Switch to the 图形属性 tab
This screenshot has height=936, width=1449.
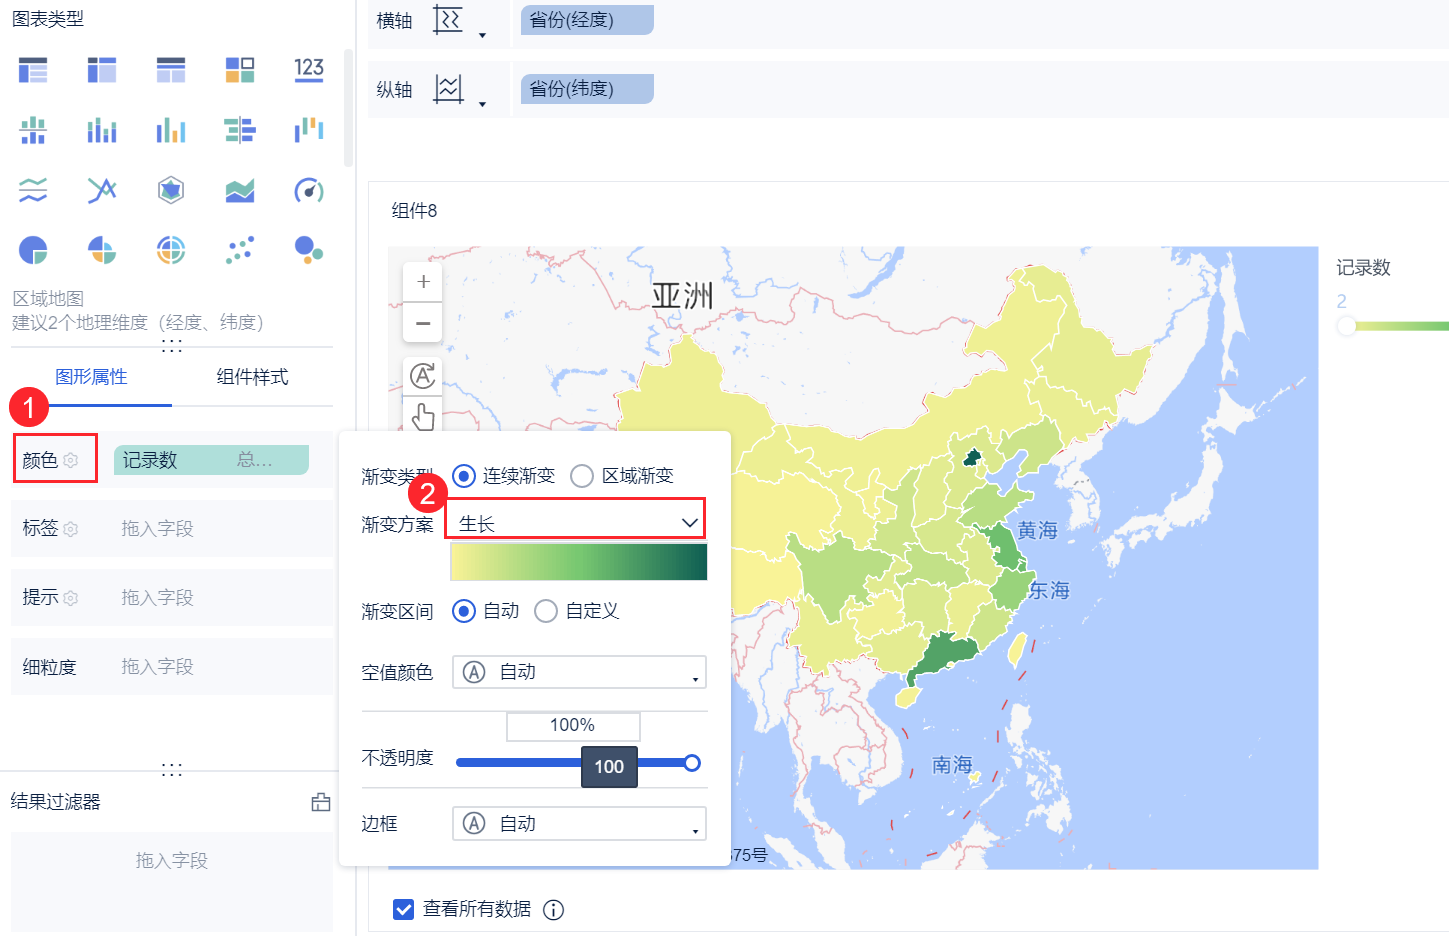[x=91, y=377]
